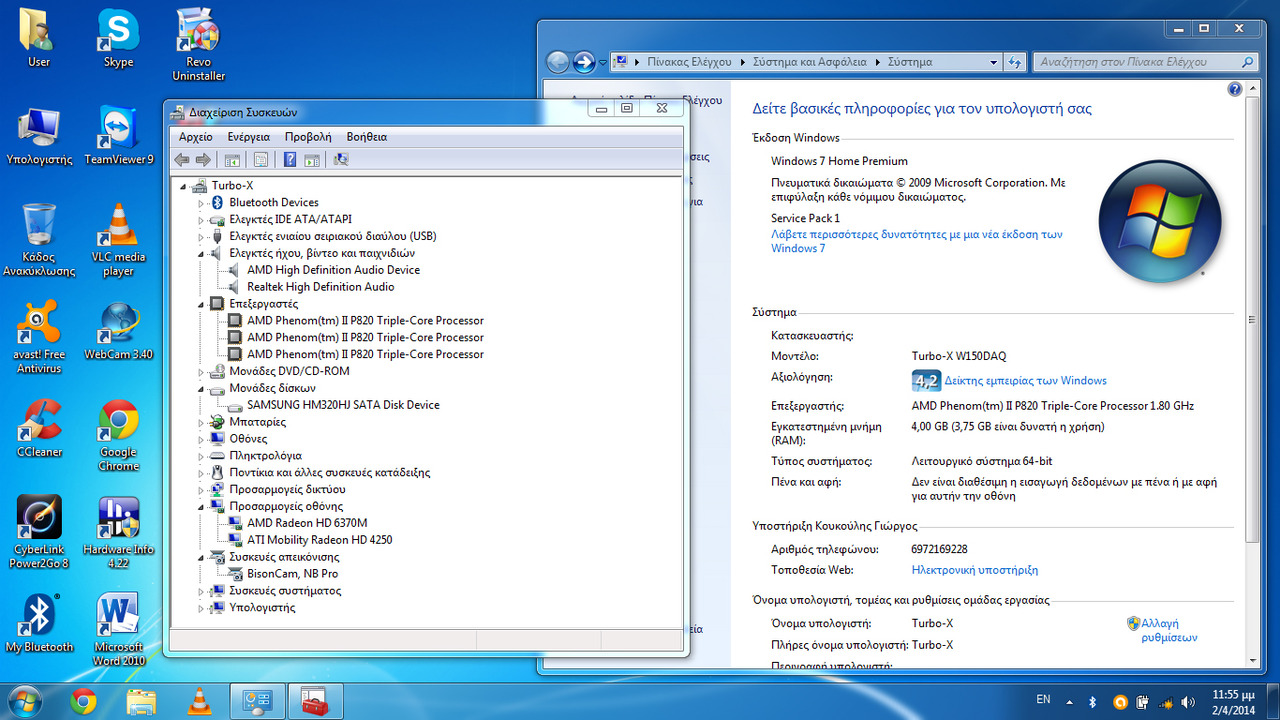Image resolution: width=1280 pixels, height=720 pixels.
Task: Select SAMSUNG HM320HJ SATA Disk Device
Action: (x=343, y=405)
